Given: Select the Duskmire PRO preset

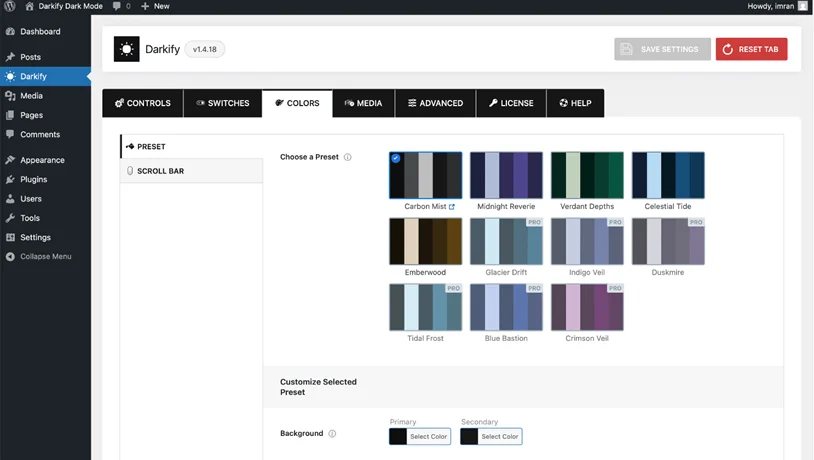Looking at the screenshot, I should click(x=668, y=241).
